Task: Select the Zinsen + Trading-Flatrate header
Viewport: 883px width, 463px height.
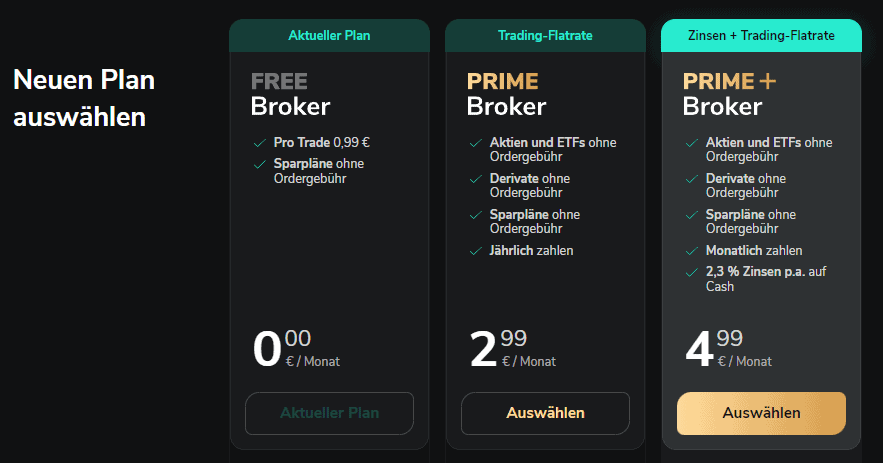Action: tap(761, 36)
